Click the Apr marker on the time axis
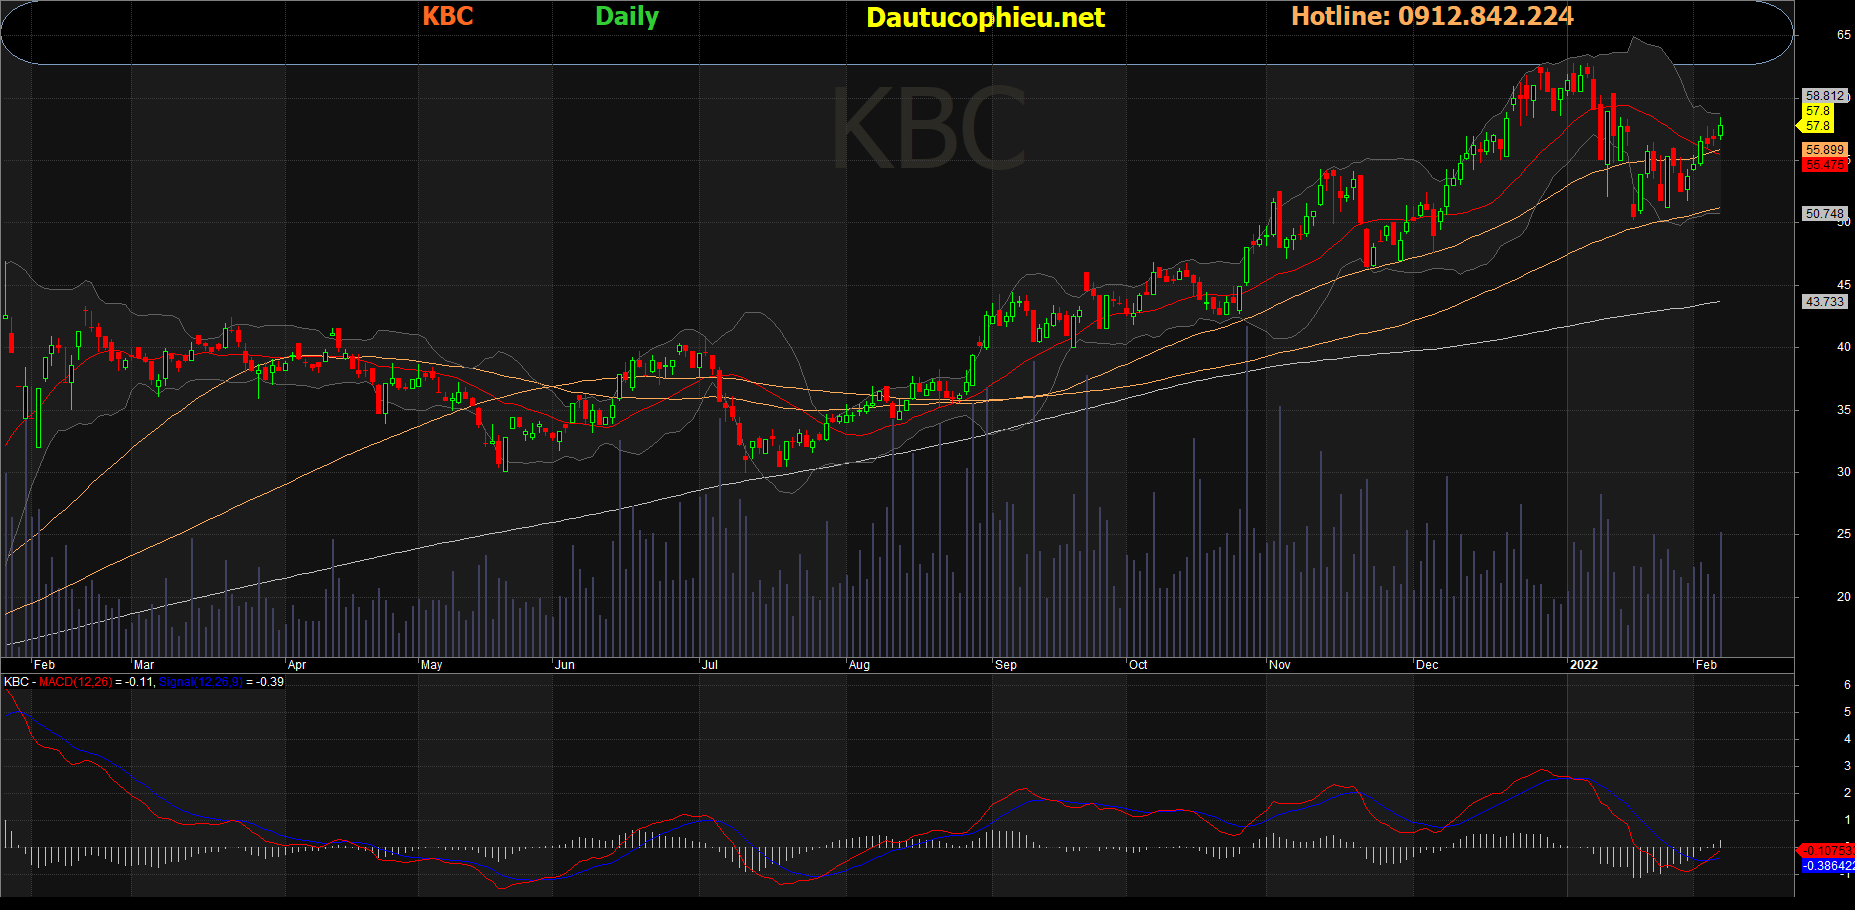This screenshot has width=1855, height=910. (297, 665)
